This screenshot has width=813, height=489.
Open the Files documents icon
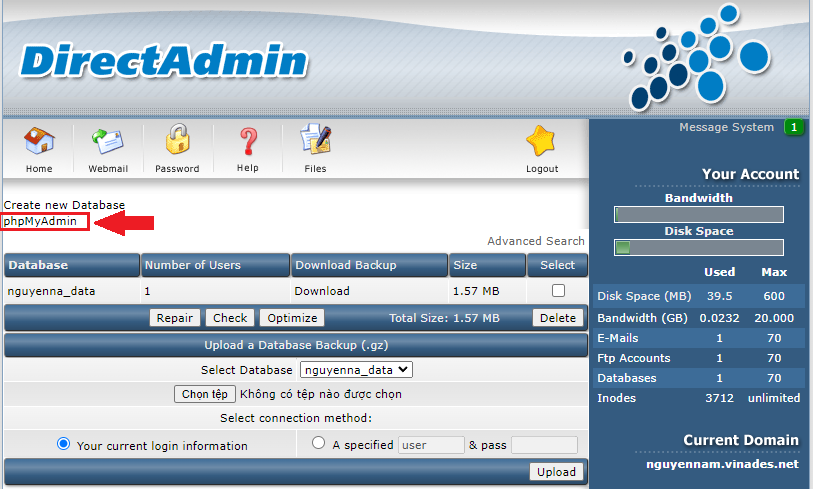click(315, 139)
